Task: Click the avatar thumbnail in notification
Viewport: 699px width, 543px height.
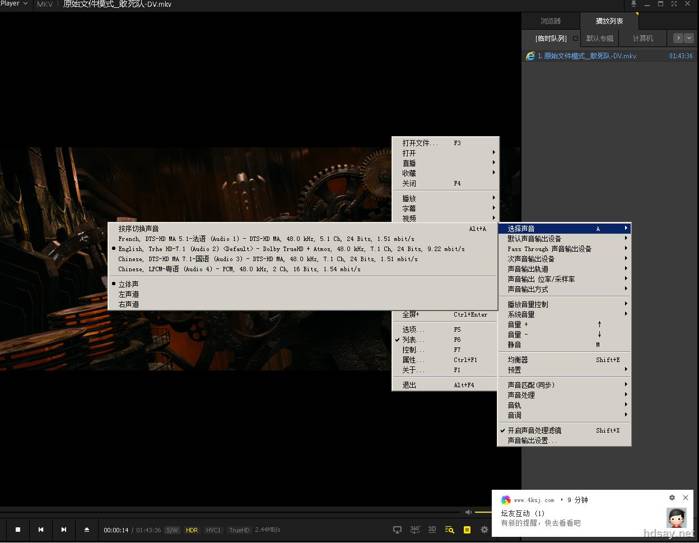Action: (676, 517)
